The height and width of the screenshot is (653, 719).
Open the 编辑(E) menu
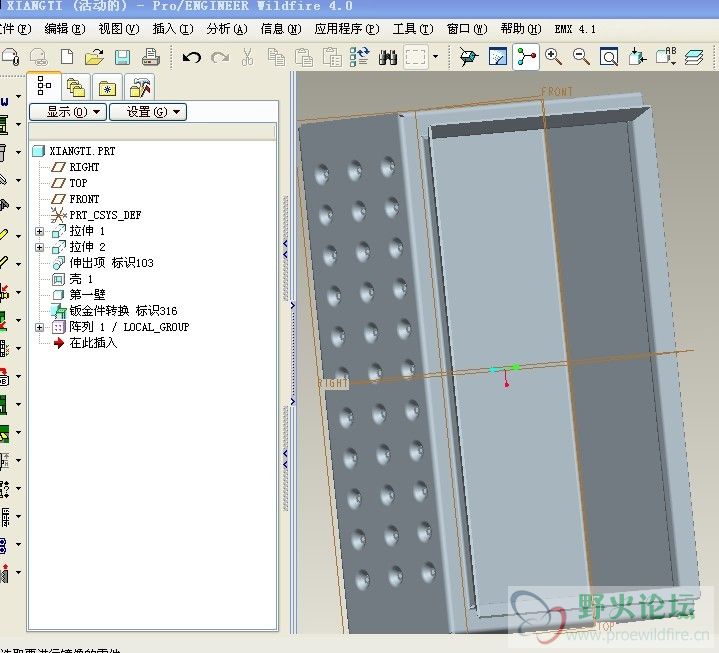pos(65,29)
